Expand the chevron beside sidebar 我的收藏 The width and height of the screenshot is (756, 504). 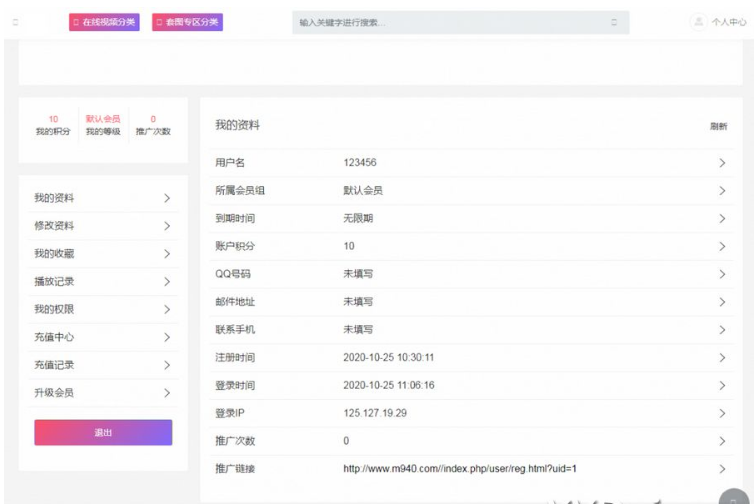167,254
